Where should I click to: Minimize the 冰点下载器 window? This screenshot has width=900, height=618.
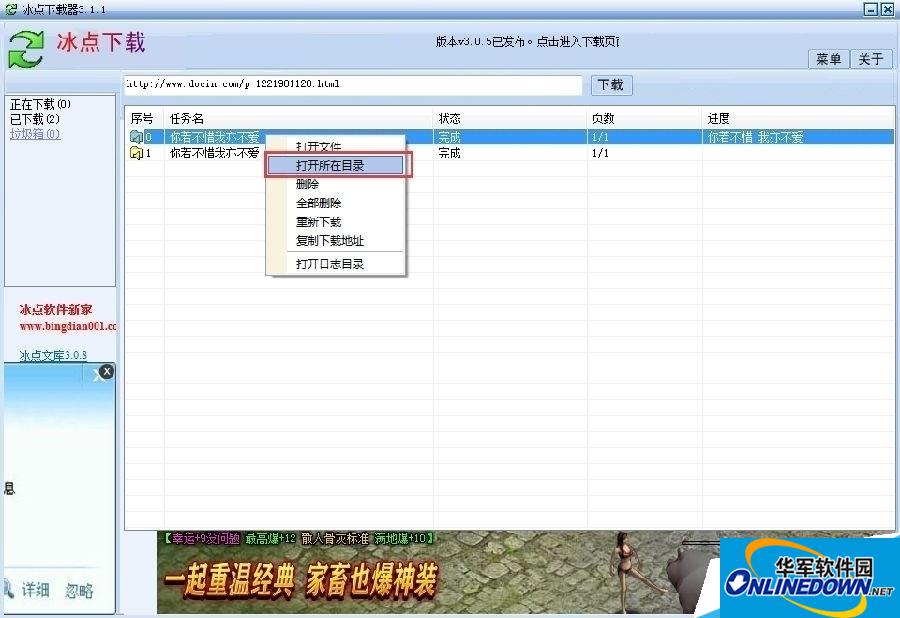click(871, 9)
